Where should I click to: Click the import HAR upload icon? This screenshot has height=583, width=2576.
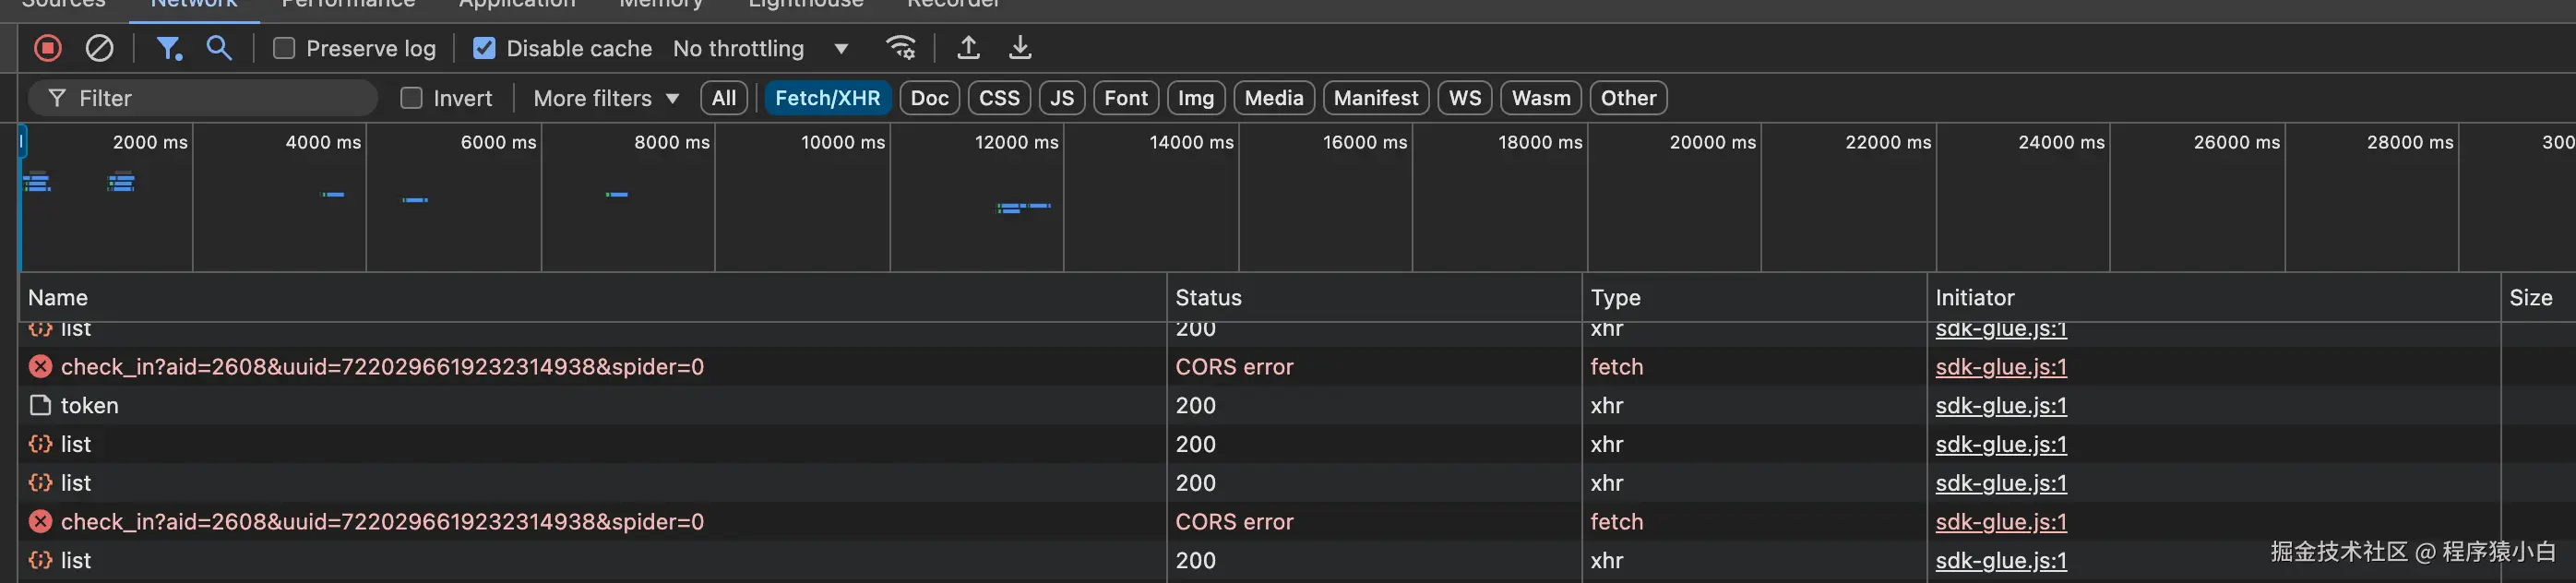[x=968, y=48]
